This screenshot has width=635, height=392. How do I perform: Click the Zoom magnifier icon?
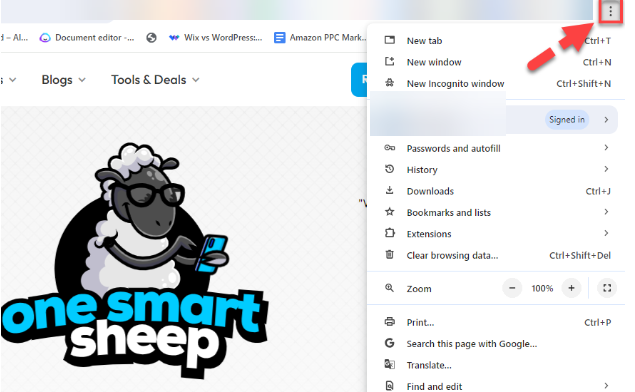[390, 288]
